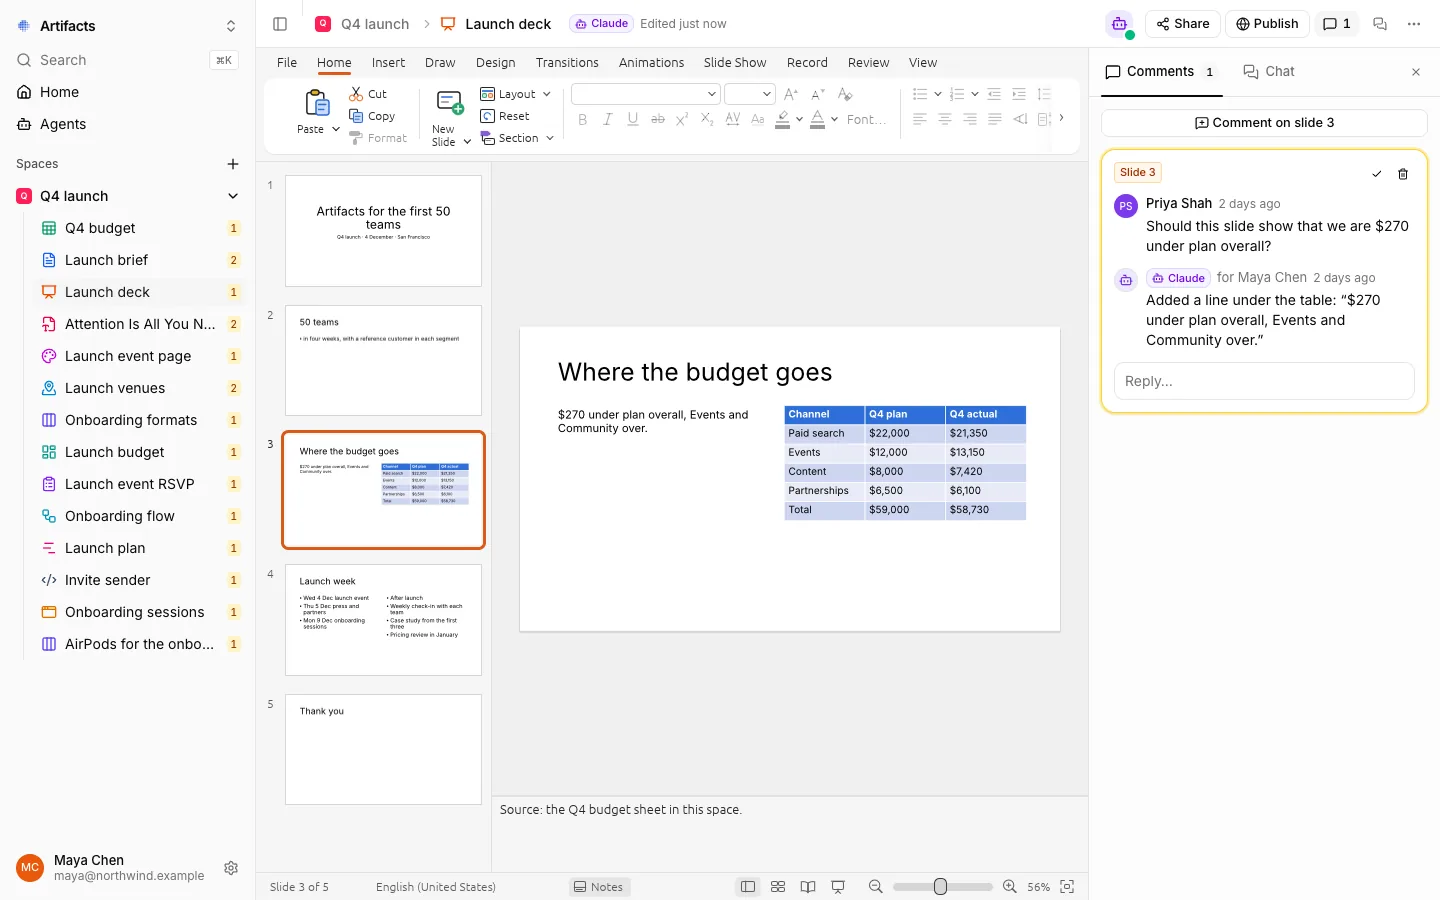Click the Cut scissors icon
This screenshot has height=900, width=1440.
click(356, 94)
